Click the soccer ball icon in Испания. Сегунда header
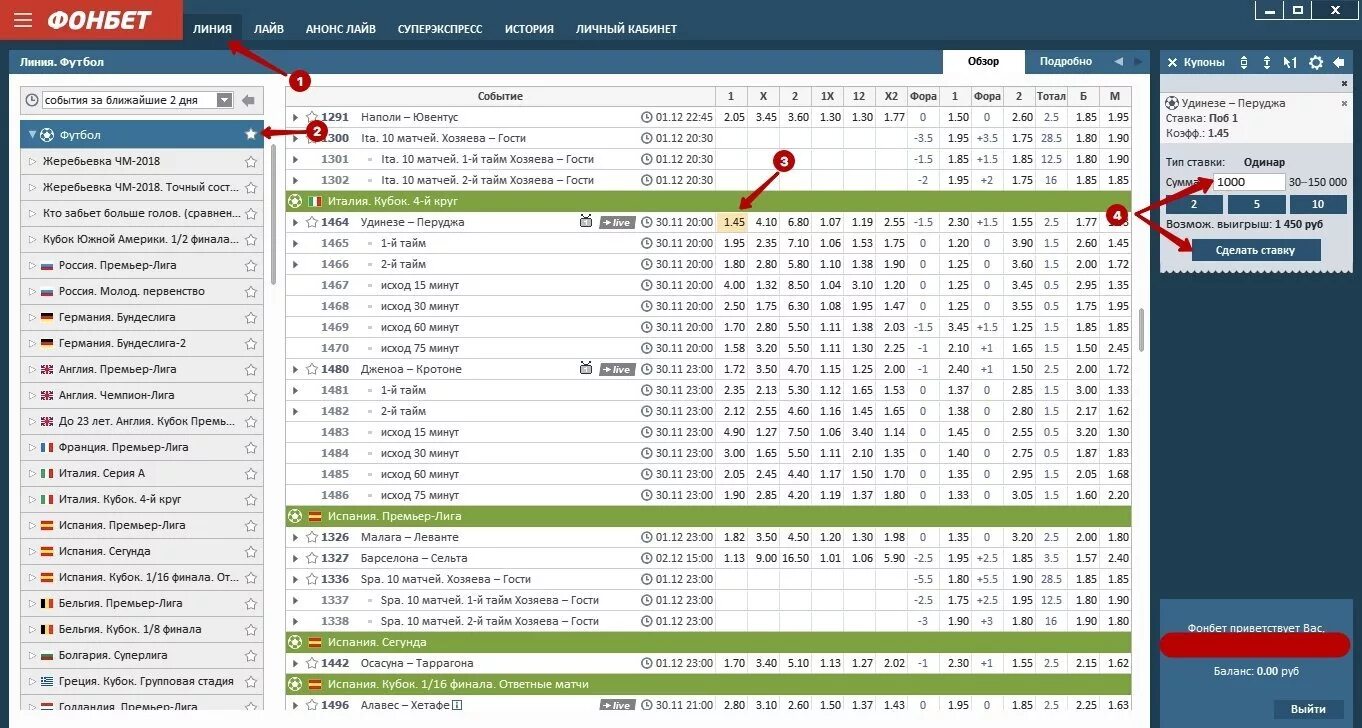Viewport: 1362px width, 728px height. pyautogui.click(x=295, y=642)
